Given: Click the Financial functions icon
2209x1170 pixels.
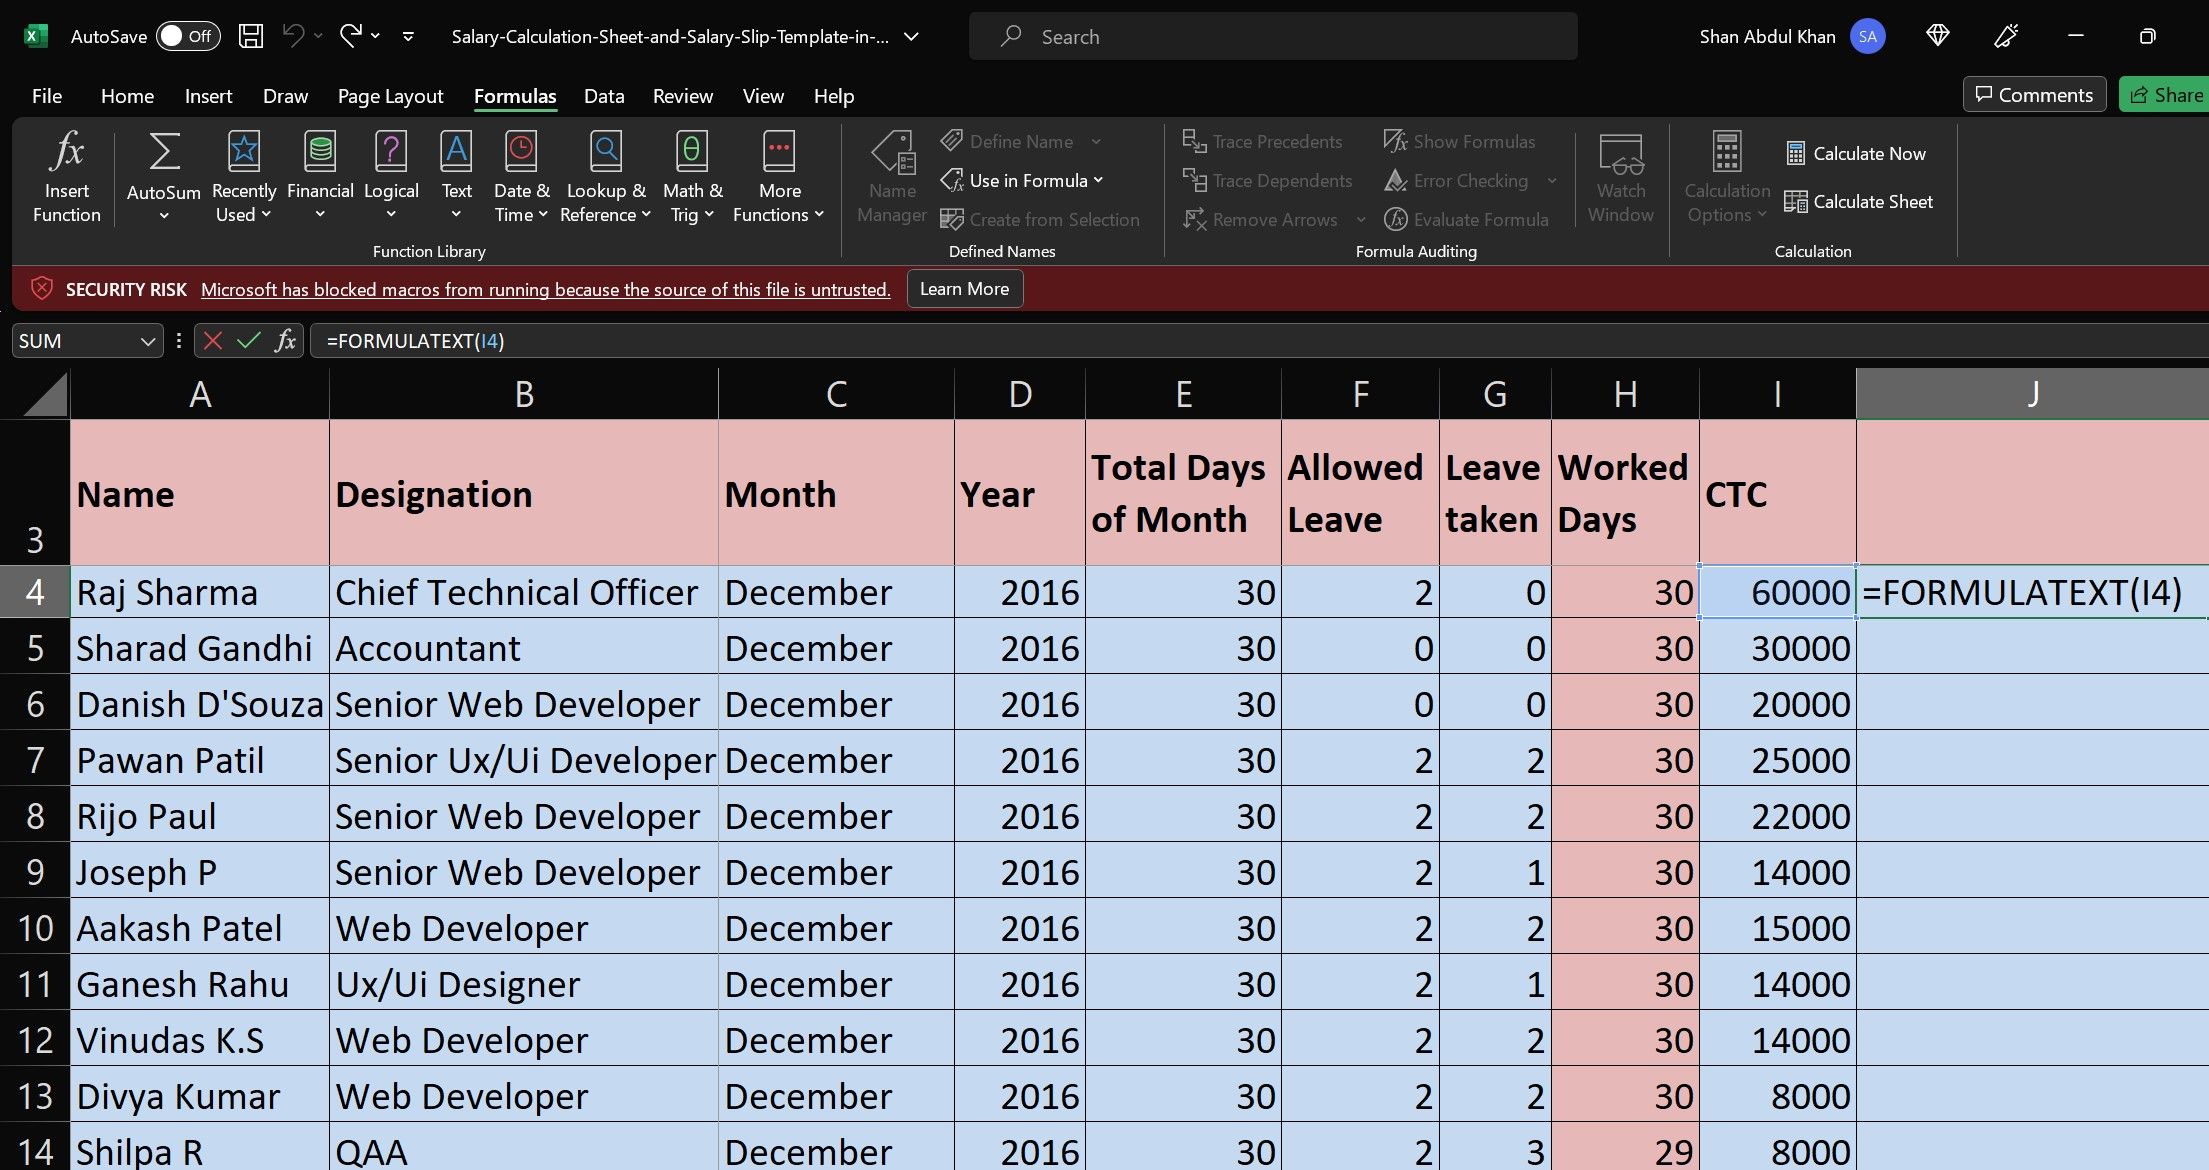Looking at the screenshot, I should click(319, 175).
